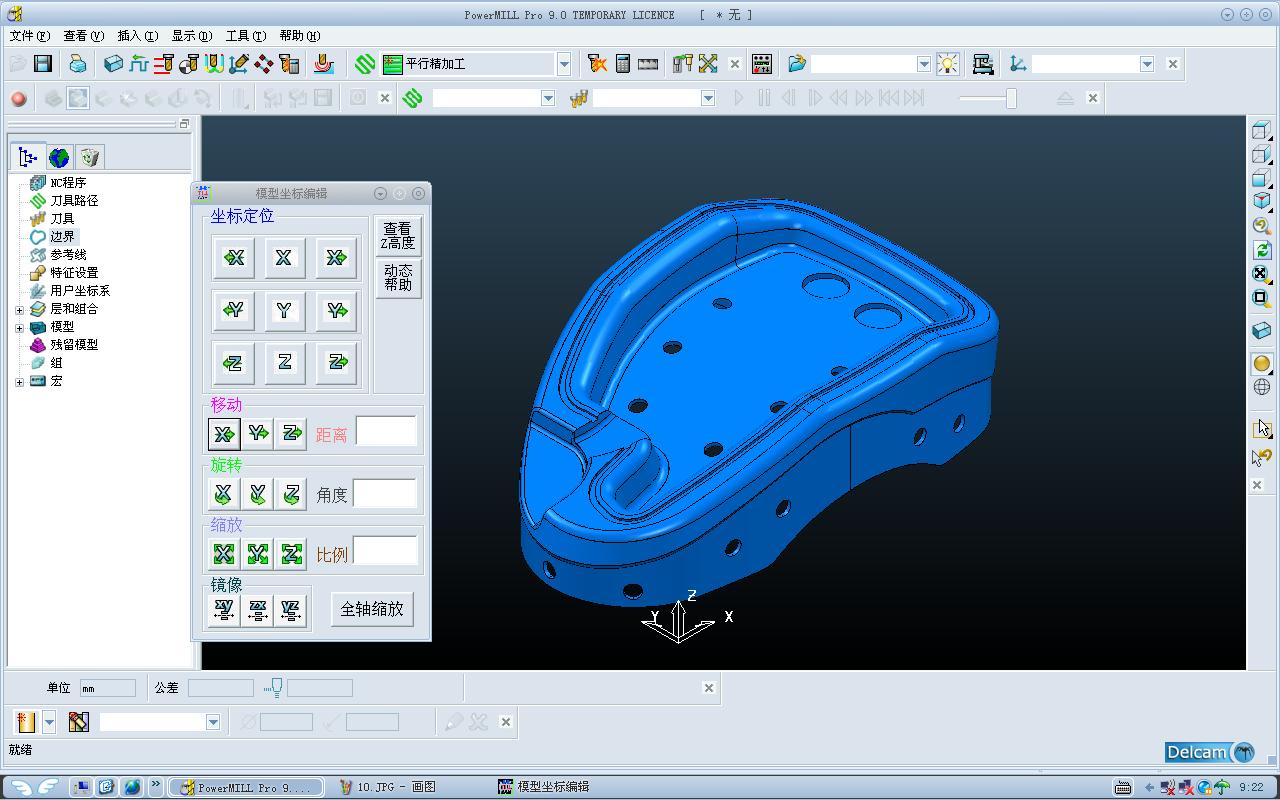1280x800 pixels.
Task: Click the 距离 distance input field
Action: point(386,432)
